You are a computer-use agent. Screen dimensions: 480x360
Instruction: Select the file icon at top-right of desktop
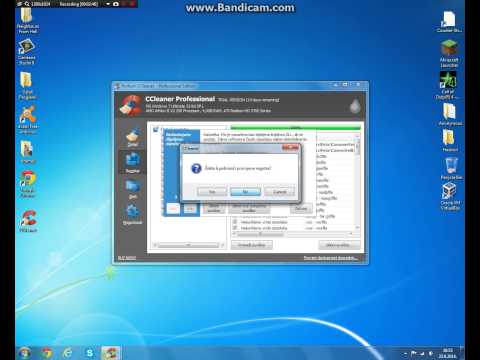click(449, 21)
